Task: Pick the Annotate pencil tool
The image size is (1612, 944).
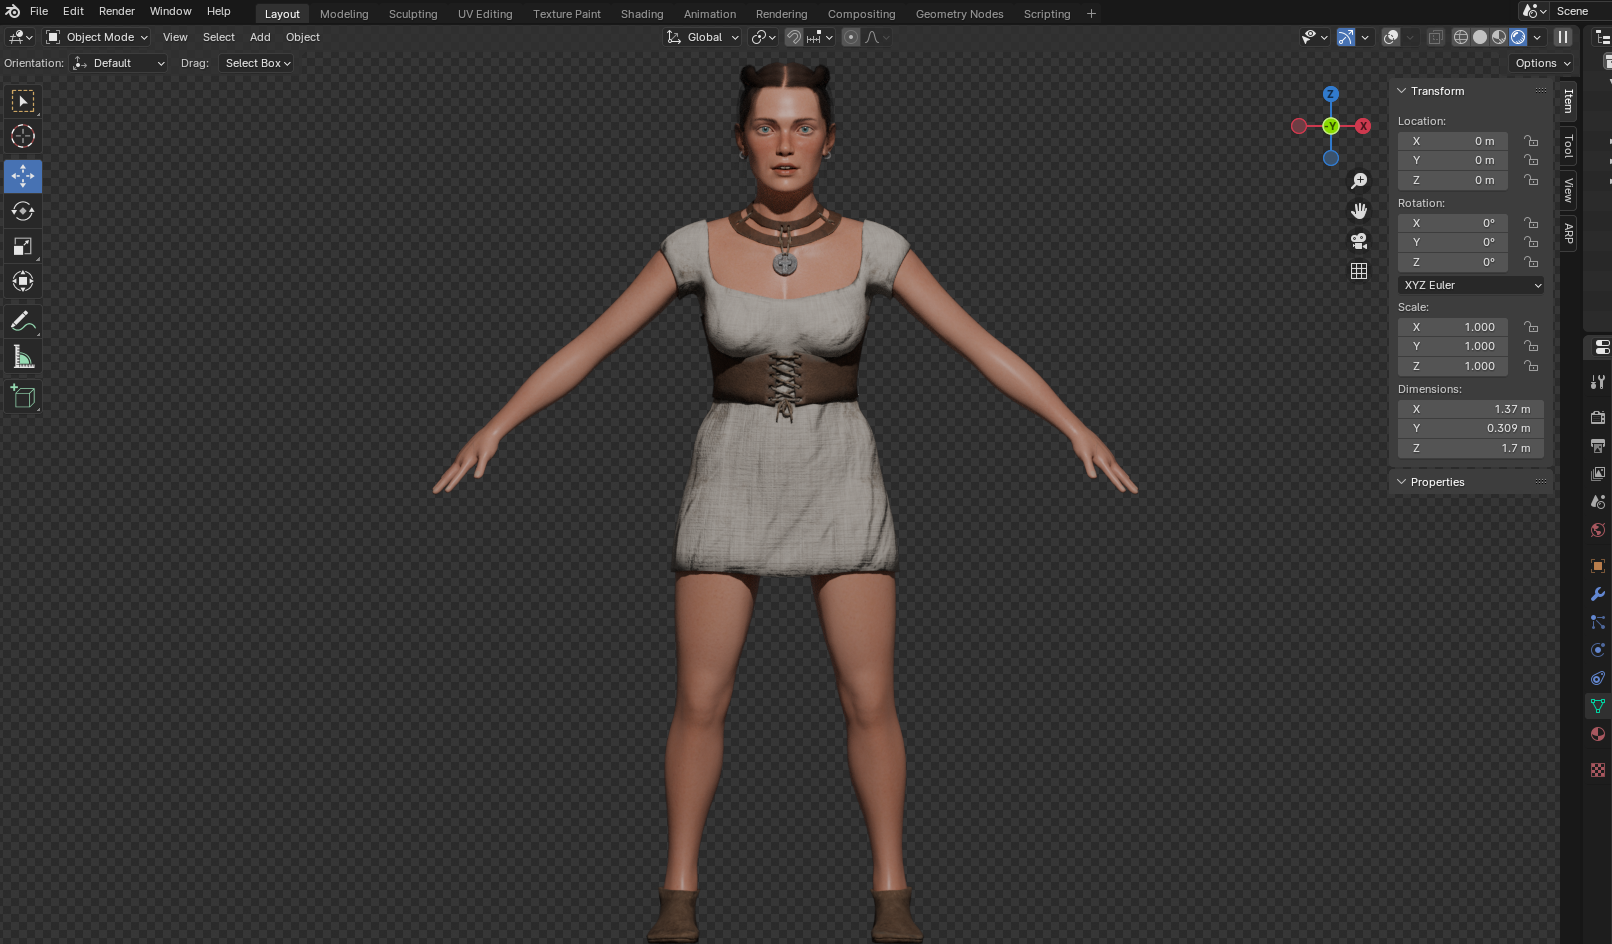Action: 22,322
